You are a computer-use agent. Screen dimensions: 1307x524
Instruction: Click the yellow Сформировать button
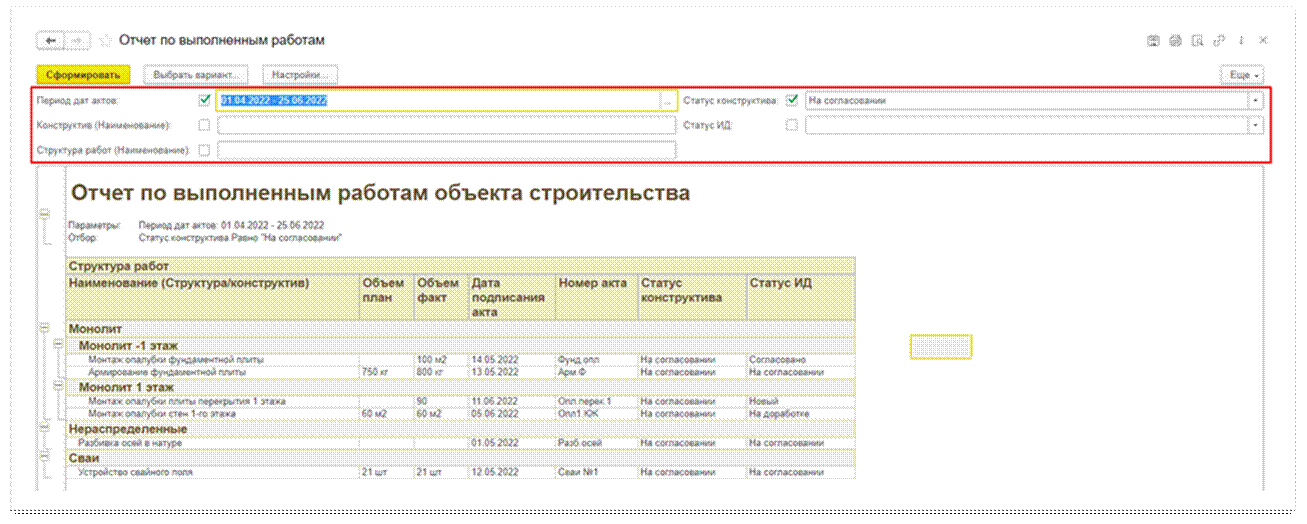pyautogui.click(x=83, y=75)
